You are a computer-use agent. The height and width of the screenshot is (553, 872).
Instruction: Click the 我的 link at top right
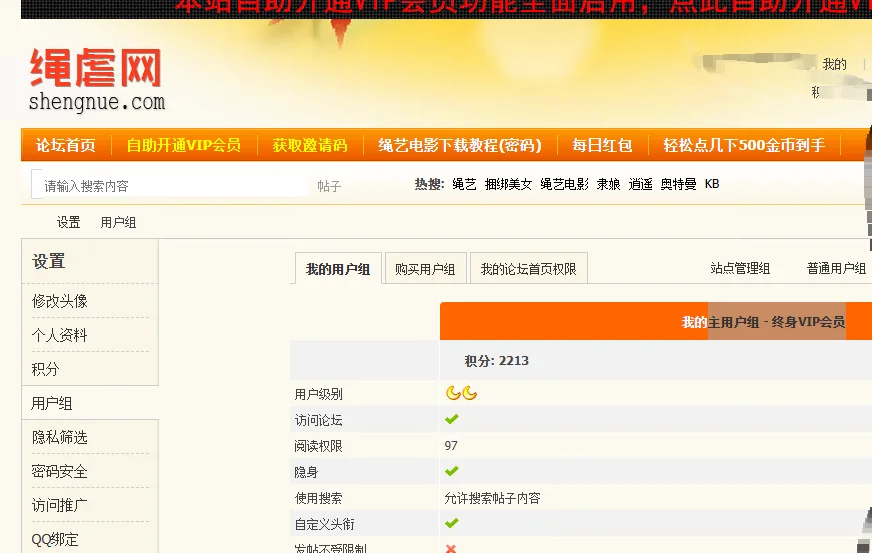click(x=834, y=65)
